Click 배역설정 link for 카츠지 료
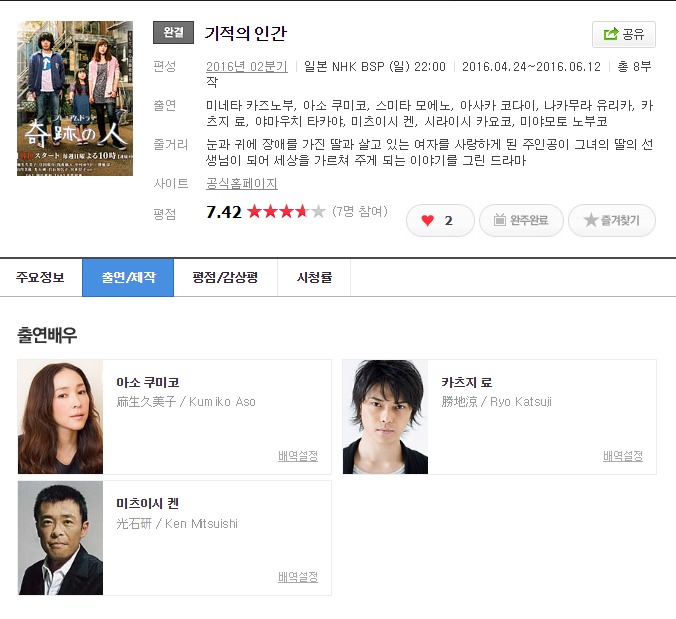The image size is (676, 619). tap(623, 456)
